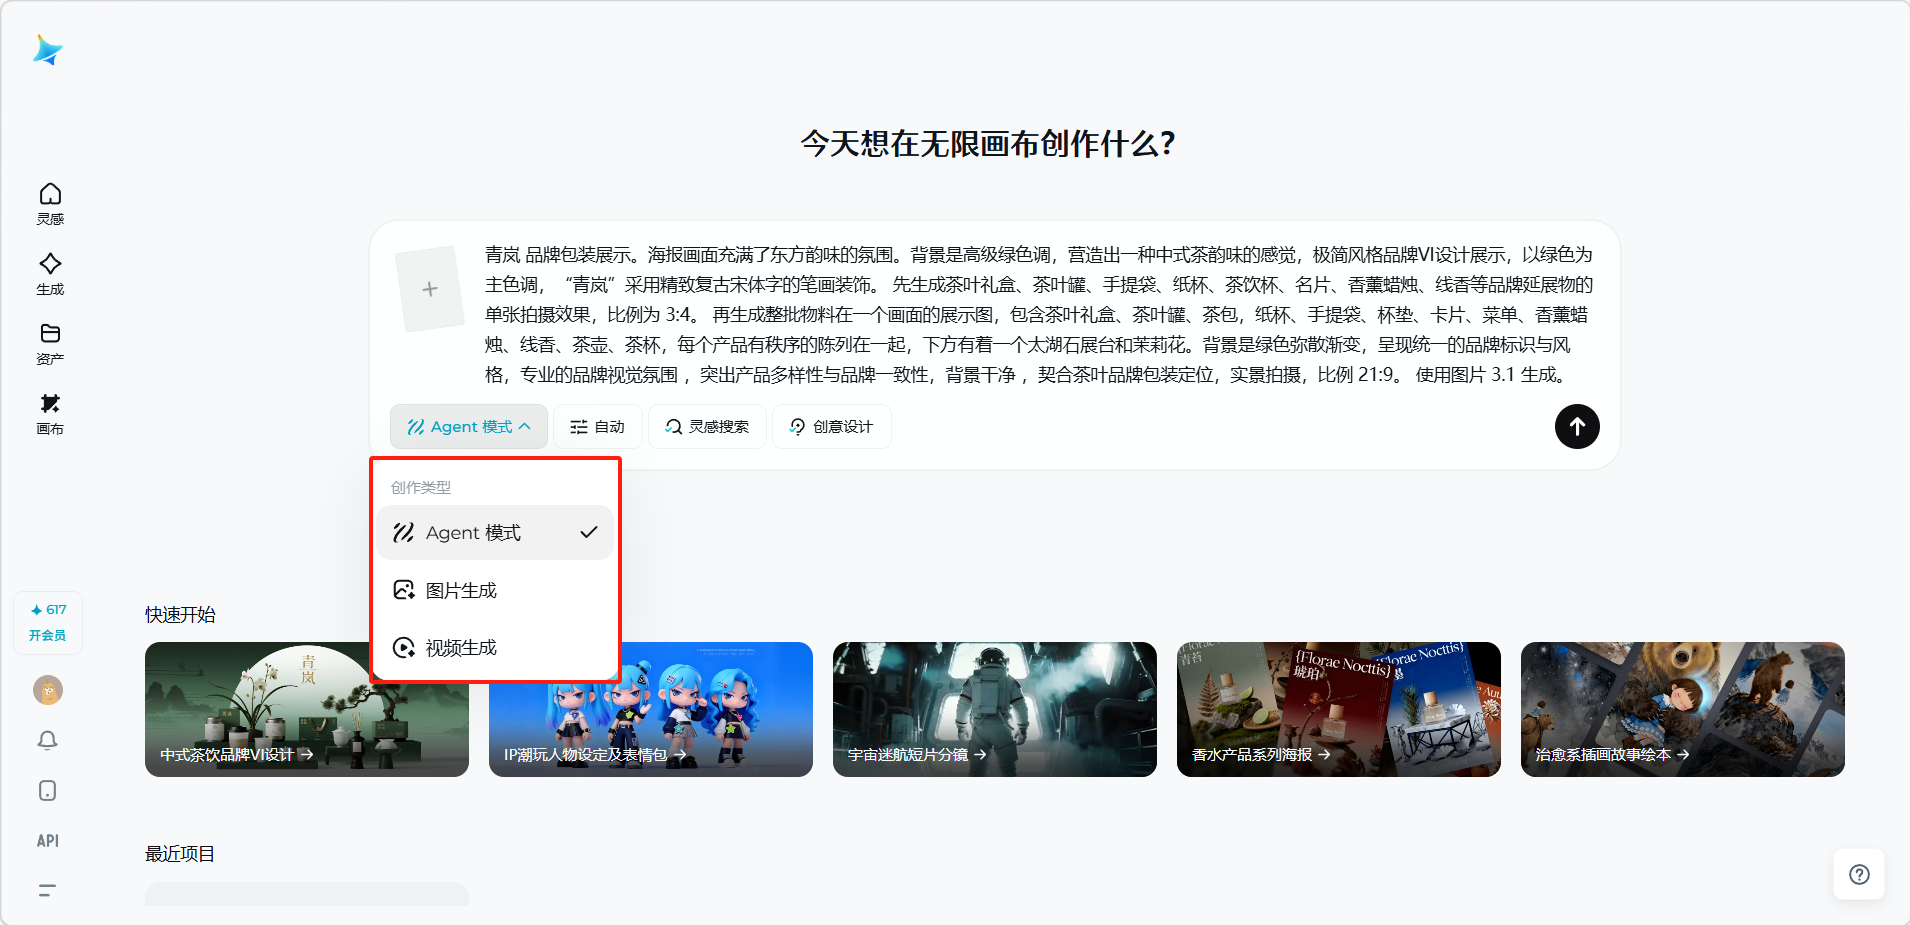Enable the 灵感搜索 option
This screenshot has width=1910, height=925.
point(707,427)
